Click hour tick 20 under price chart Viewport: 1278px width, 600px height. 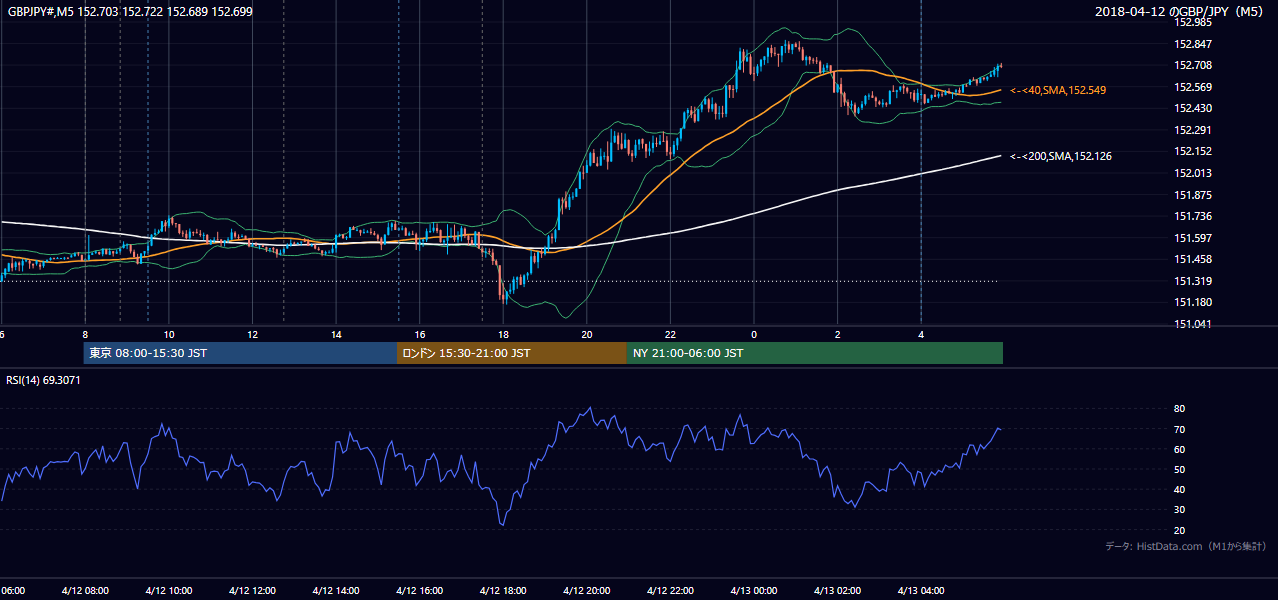coord(587,334)
